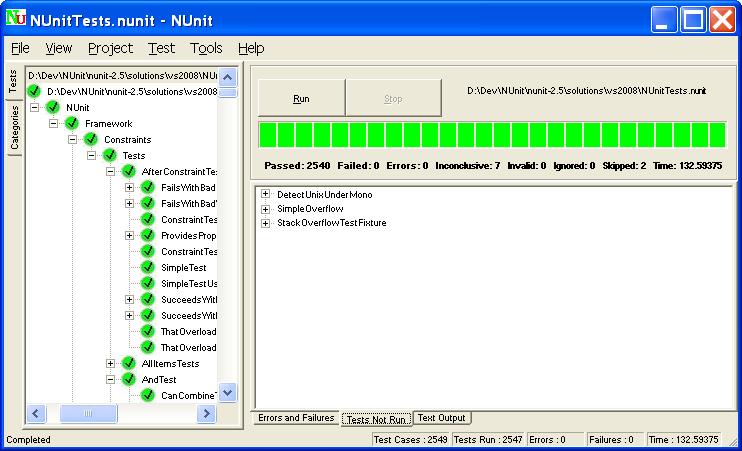The image size is (742, 451).
Task: Expand the AllItemsTests node
Action: point(110,363)
